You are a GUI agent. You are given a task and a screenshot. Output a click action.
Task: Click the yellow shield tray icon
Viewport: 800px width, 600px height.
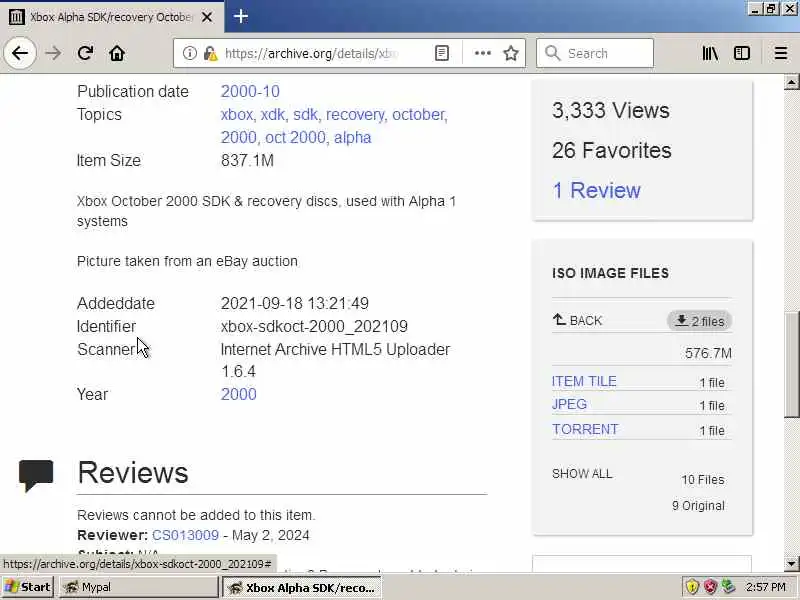[x=692, y=587]
